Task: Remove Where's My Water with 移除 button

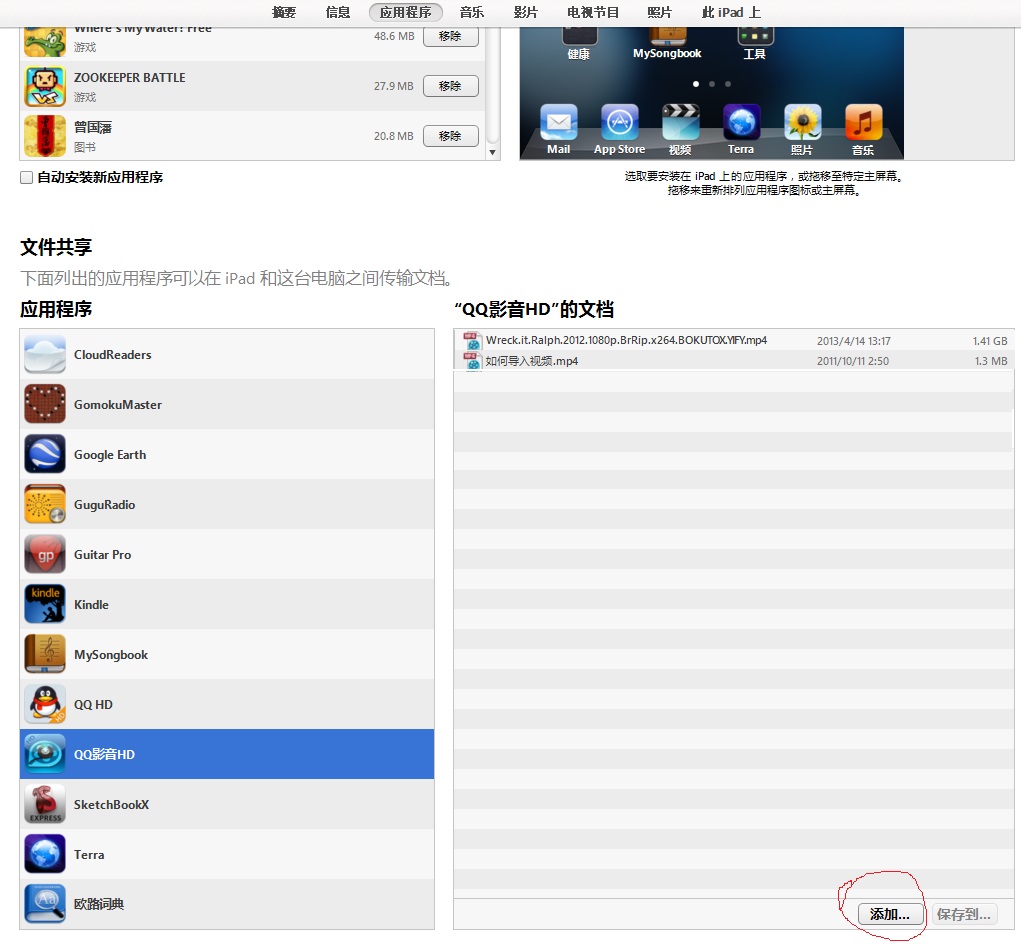Action: pos(451,36)
